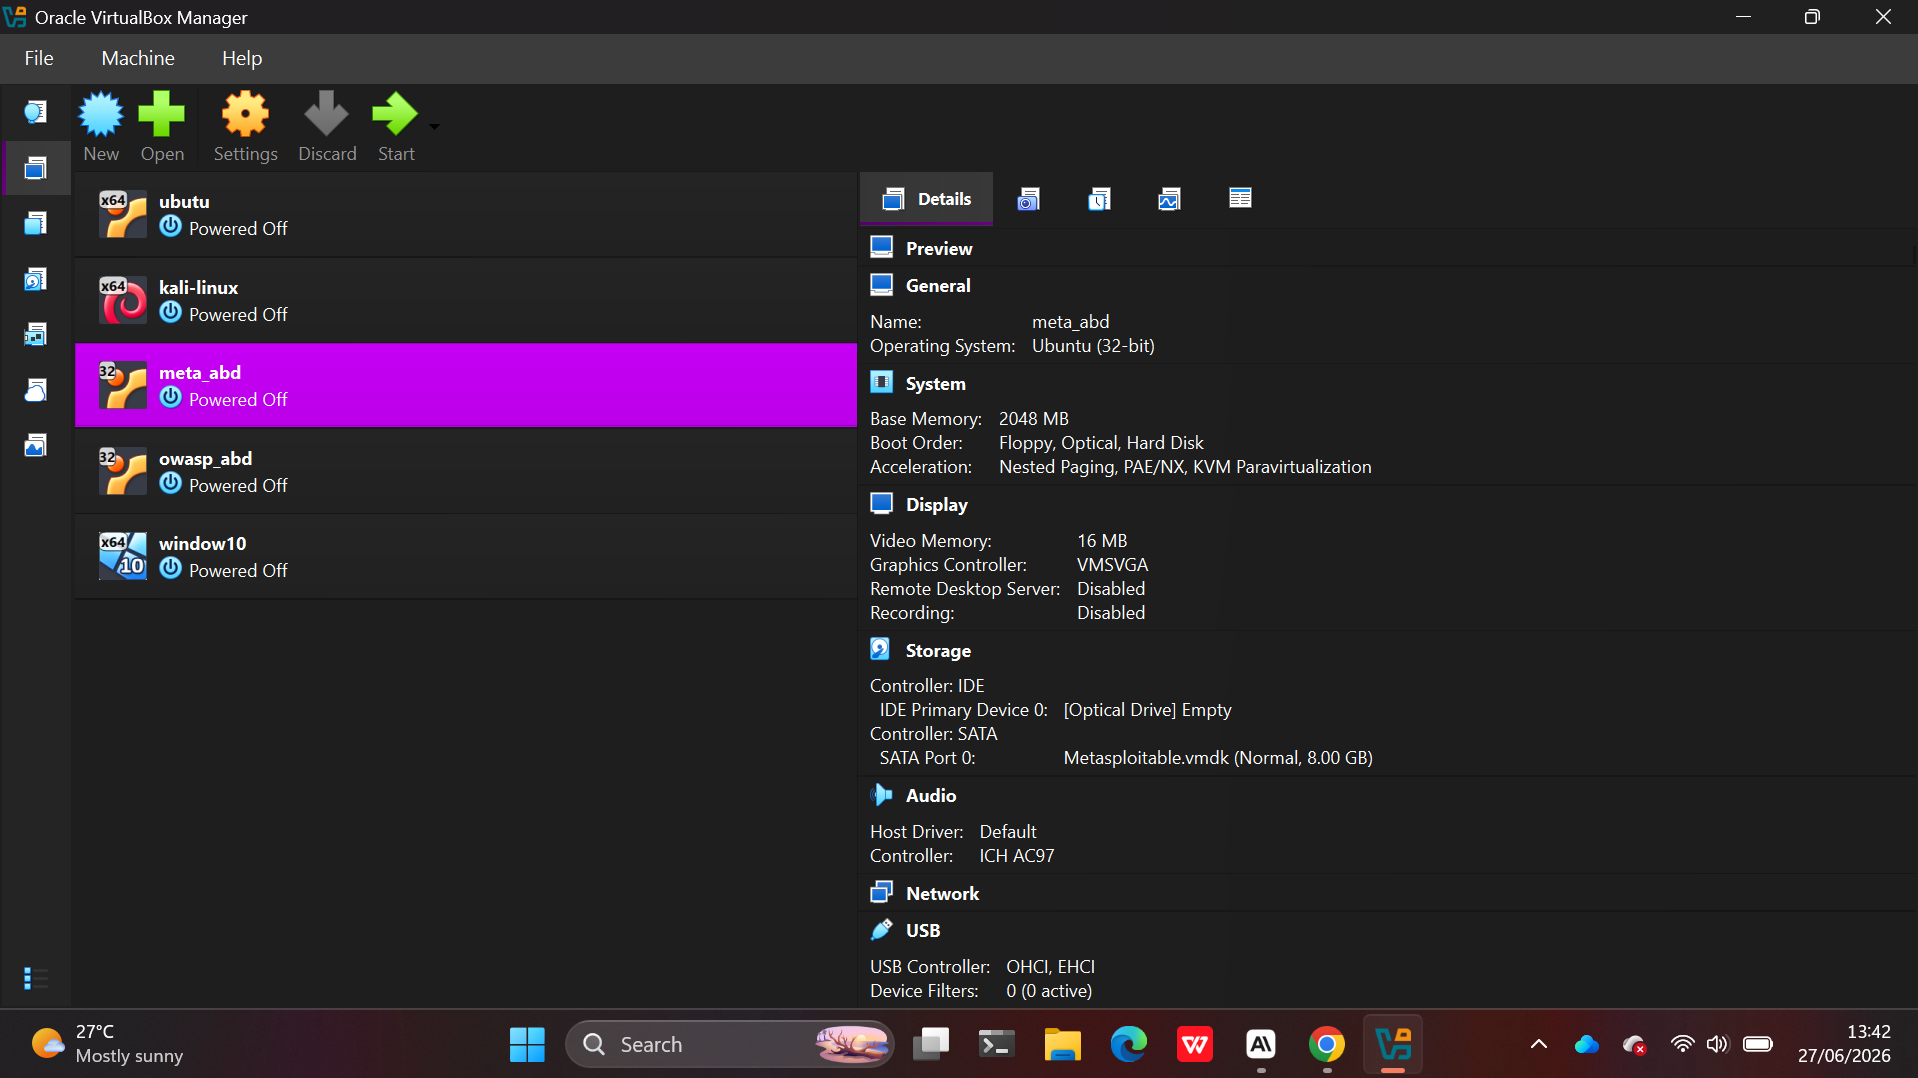Open the weather widget showing 27°C
Image resolution: width=1918 pixels, height=1078 pixels.
click(107, 1044)
